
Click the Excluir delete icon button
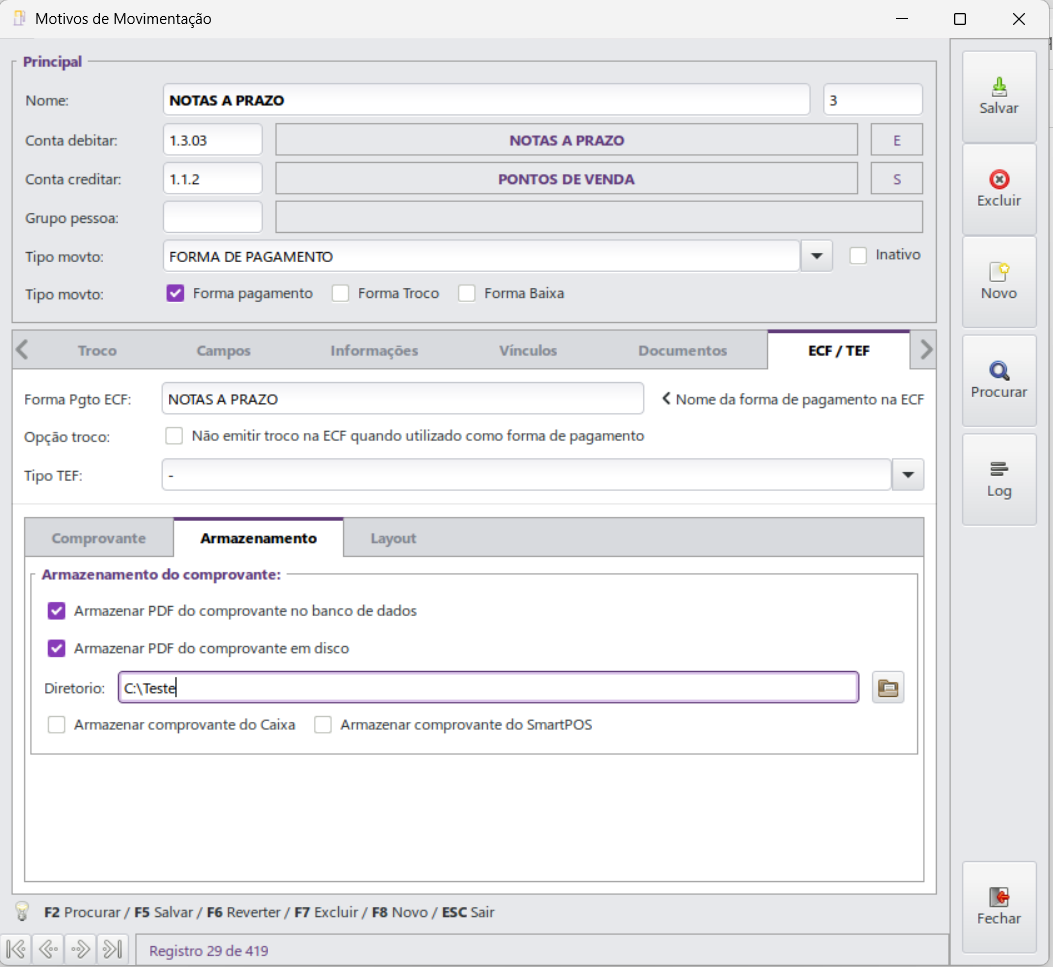click(999, 189)
